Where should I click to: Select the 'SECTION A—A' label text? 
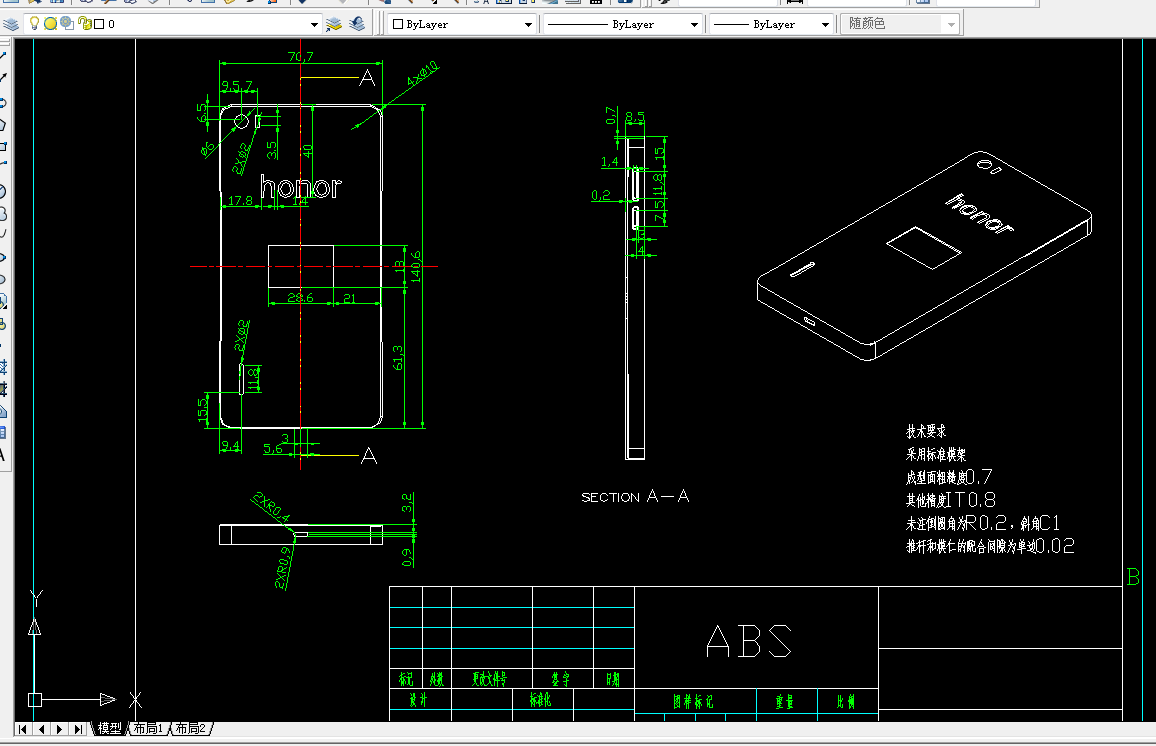(x=636, y=497)
